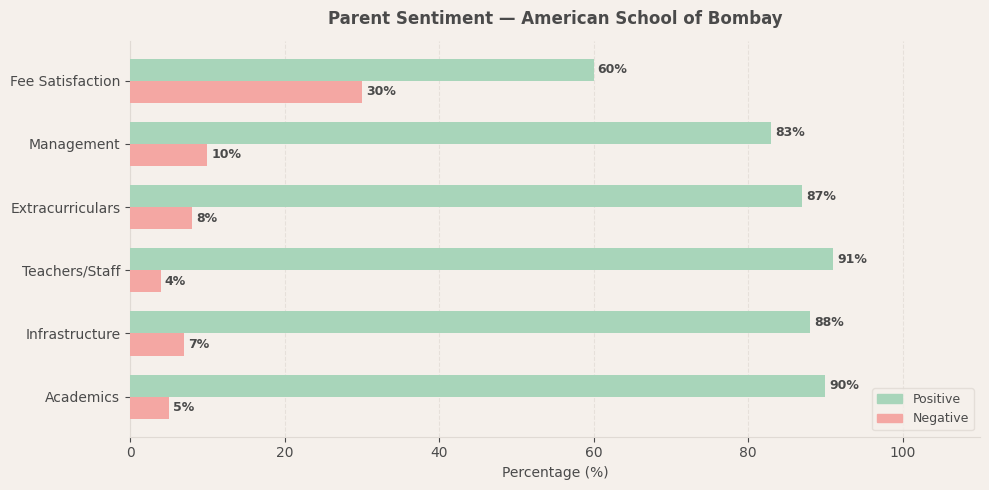
Task: Click the pink Negative legend swatch
Action: pos(889,418)
